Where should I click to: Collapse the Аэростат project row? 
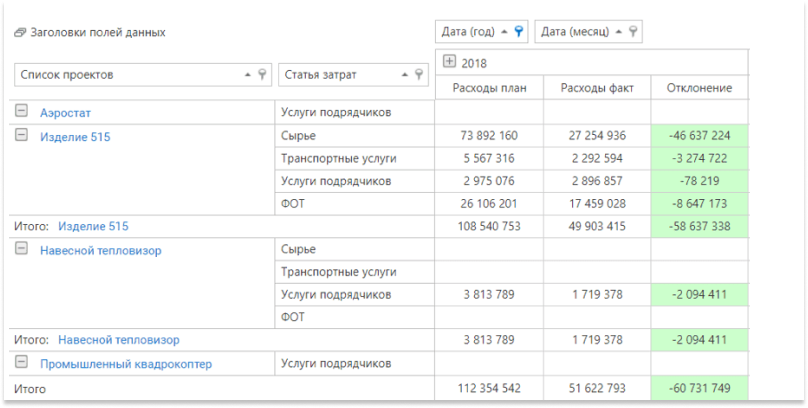tap(22, 112)
